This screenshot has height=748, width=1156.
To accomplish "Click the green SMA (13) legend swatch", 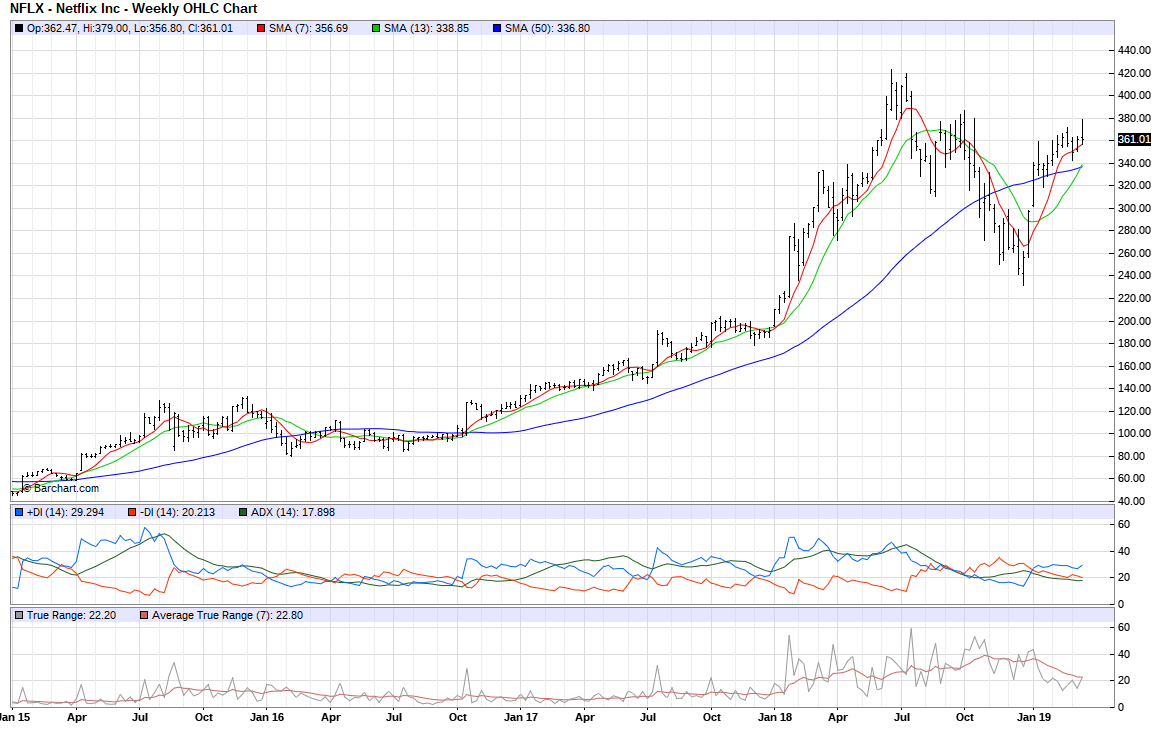I will pyautogui.click(x=376, y=28).
